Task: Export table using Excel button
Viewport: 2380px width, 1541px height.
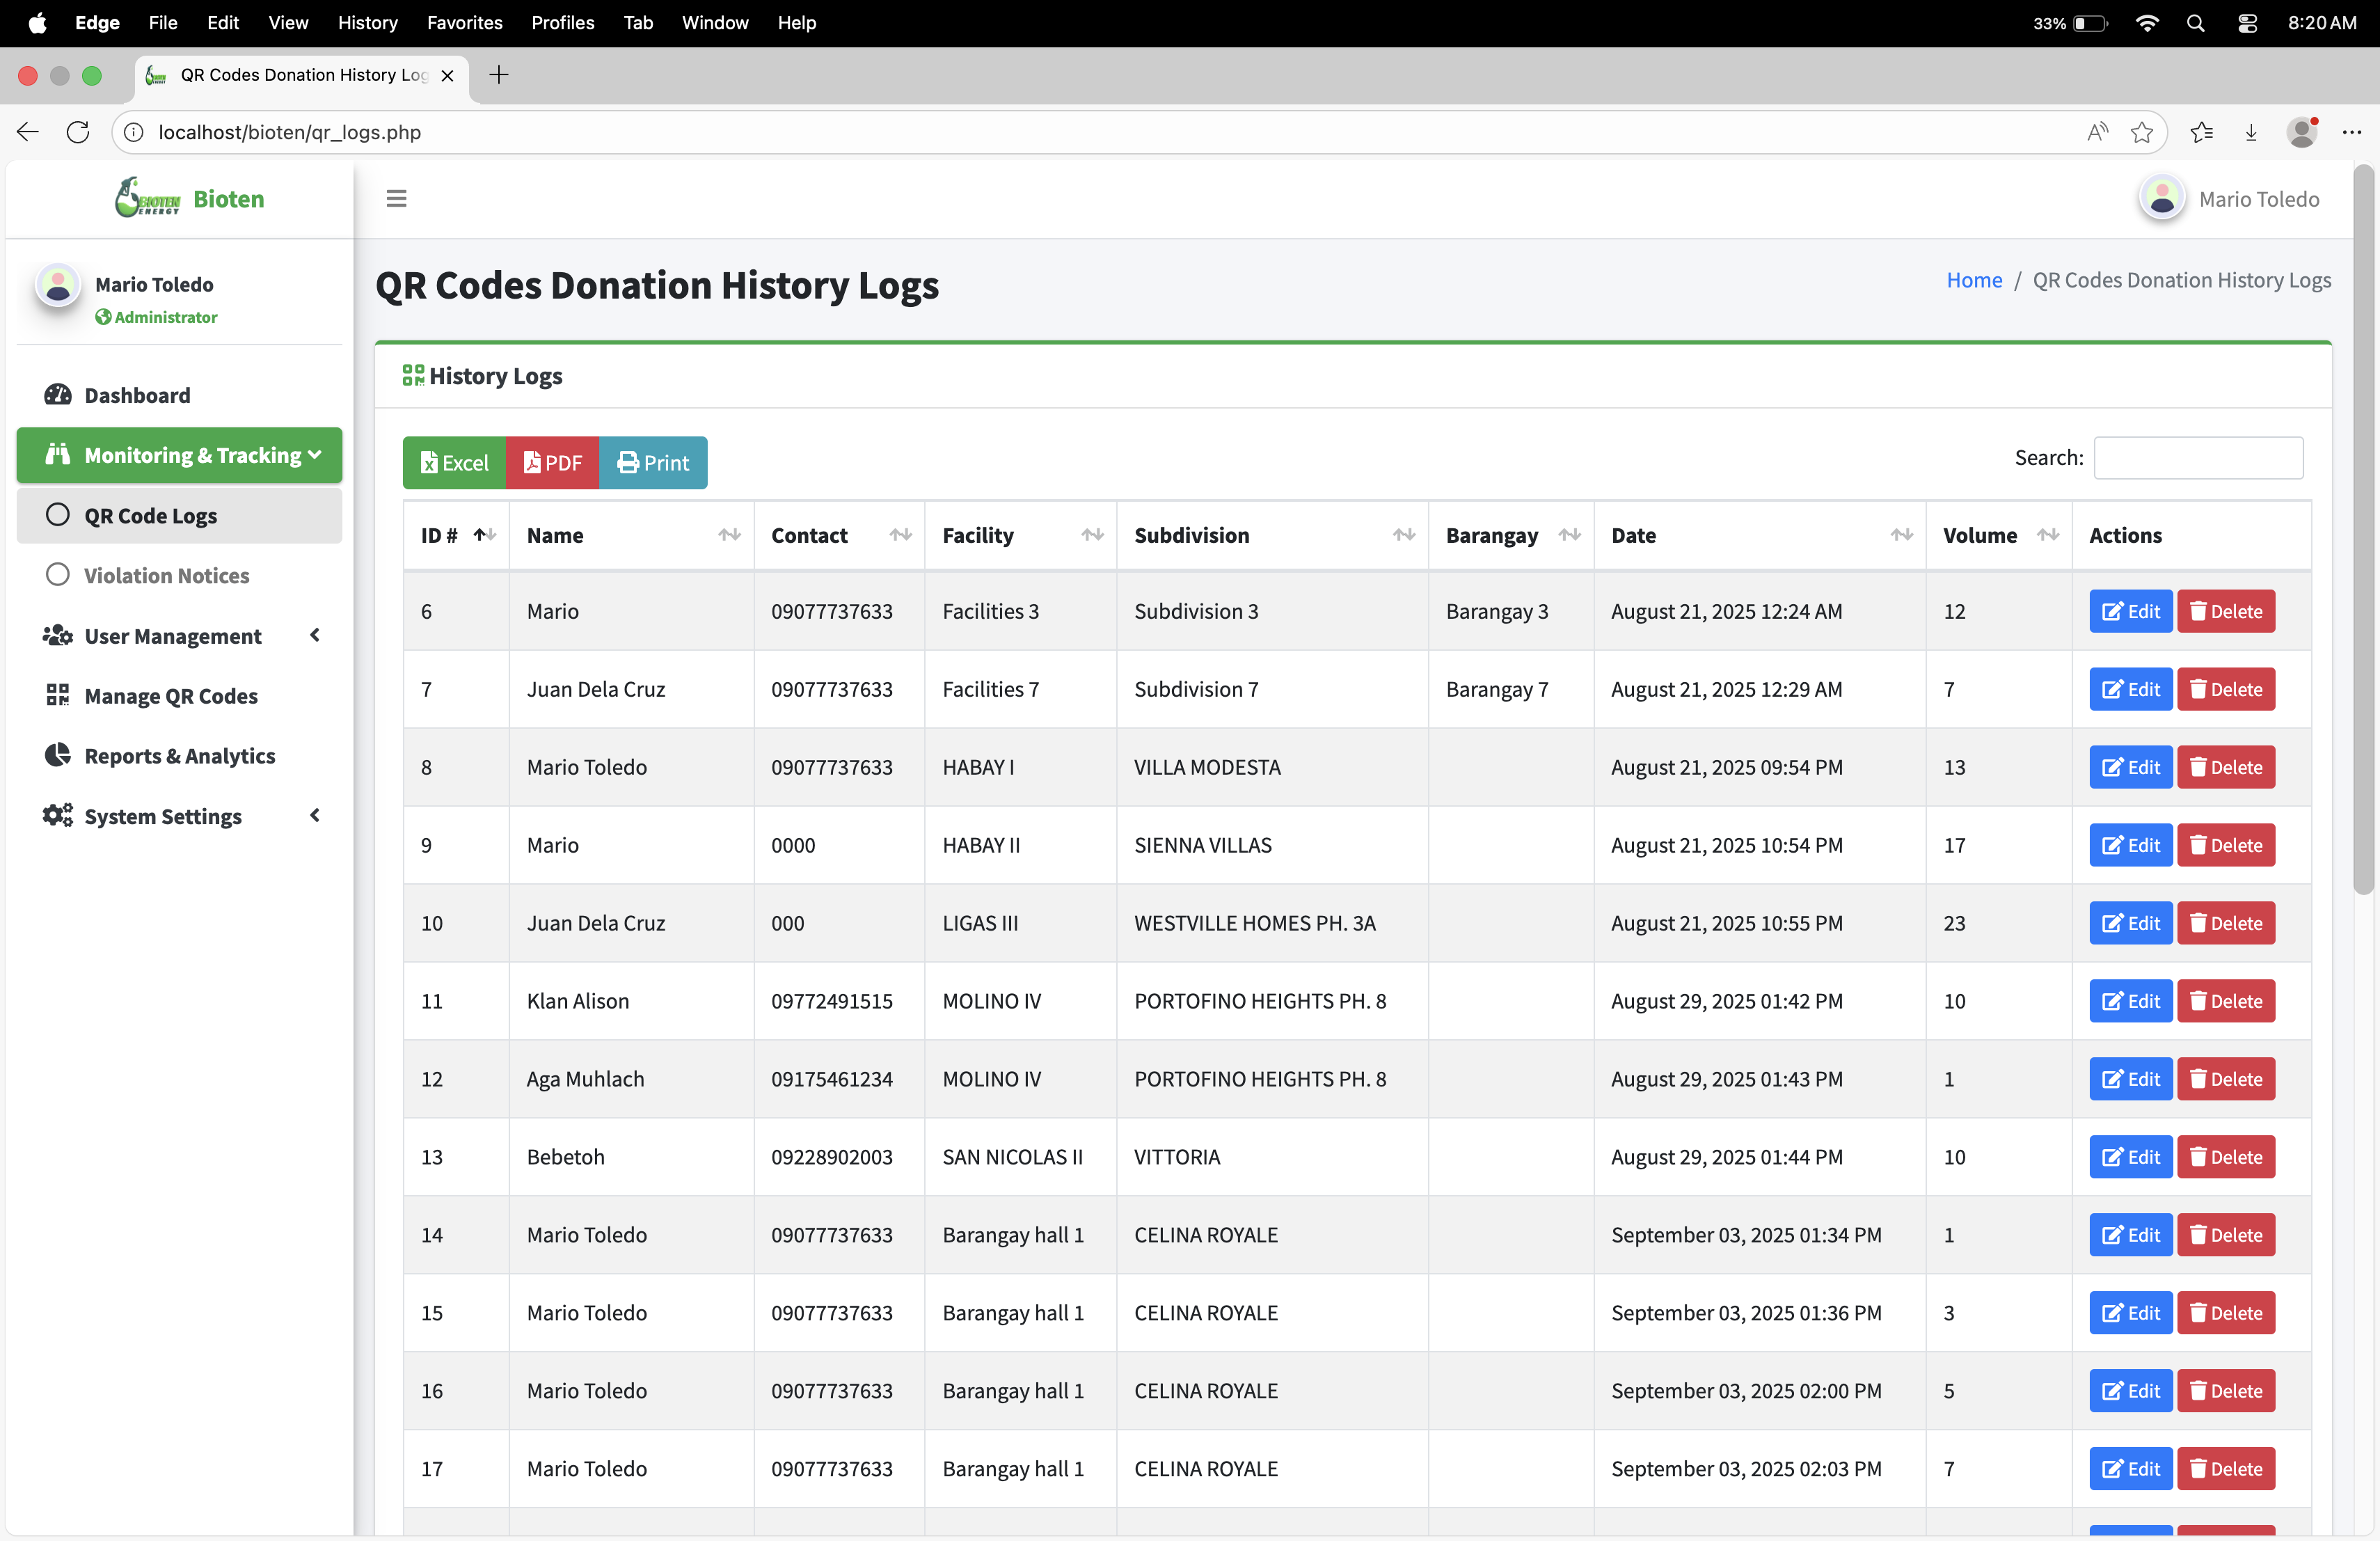Action: click(454, 463)
